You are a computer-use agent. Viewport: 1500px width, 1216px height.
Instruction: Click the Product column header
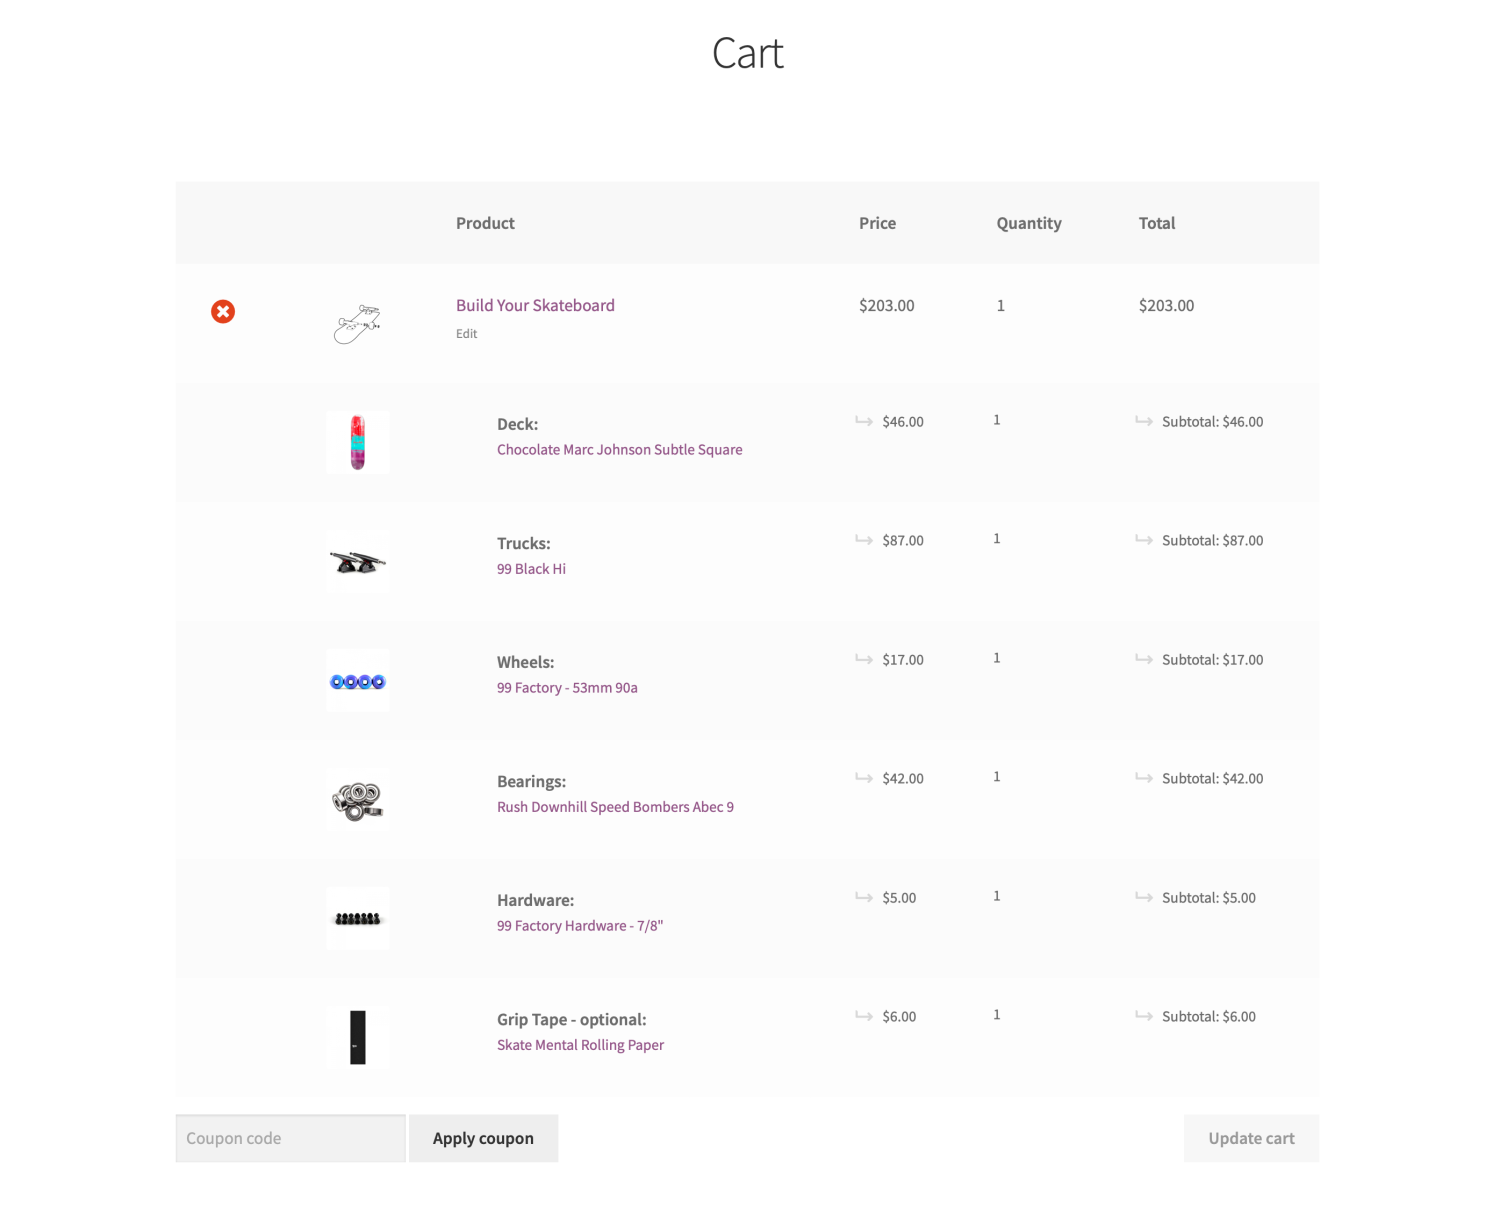484,223
